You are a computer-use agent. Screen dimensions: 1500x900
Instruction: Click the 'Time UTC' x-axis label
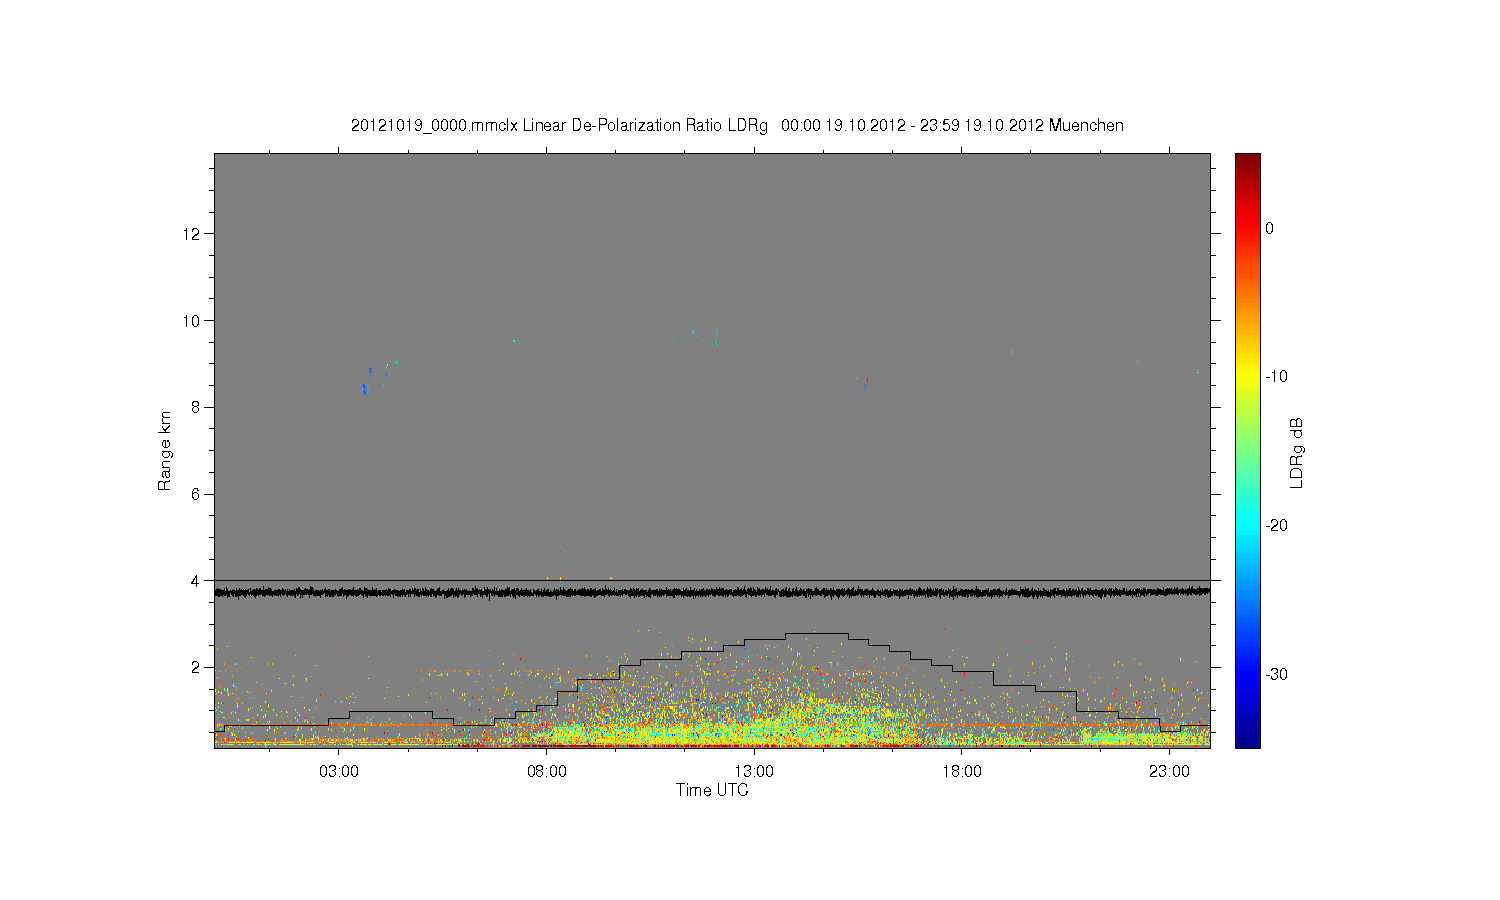[x=712, y=790]
